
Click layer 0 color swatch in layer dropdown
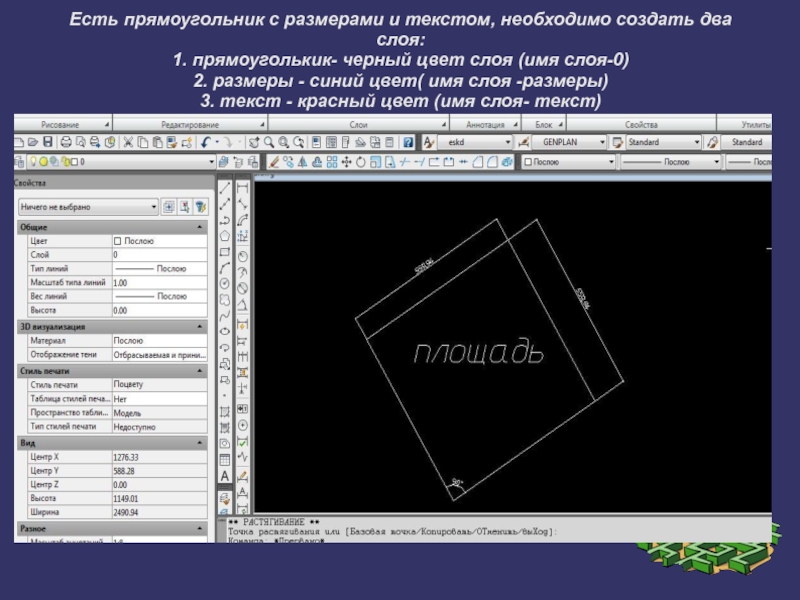coord(74,162)
